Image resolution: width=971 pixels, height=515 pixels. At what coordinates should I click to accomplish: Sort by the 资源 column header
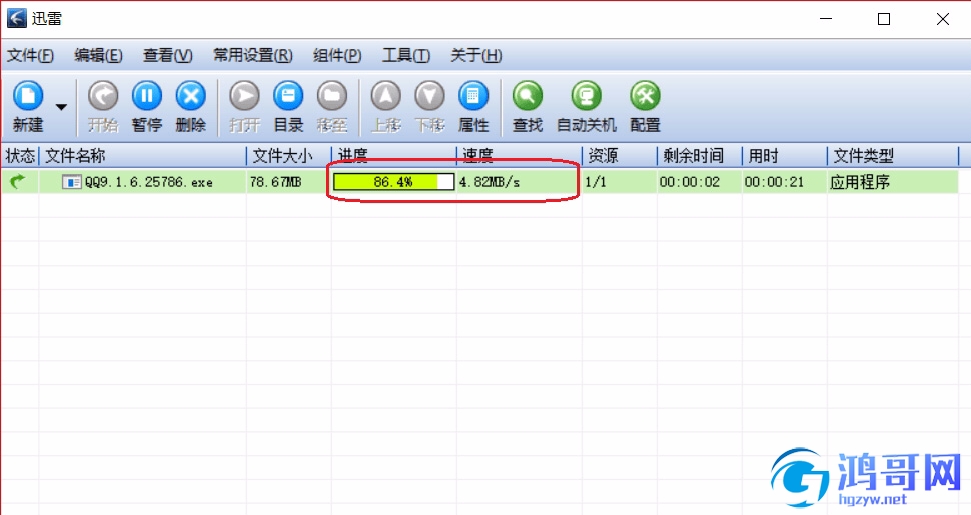click(620, 155)
